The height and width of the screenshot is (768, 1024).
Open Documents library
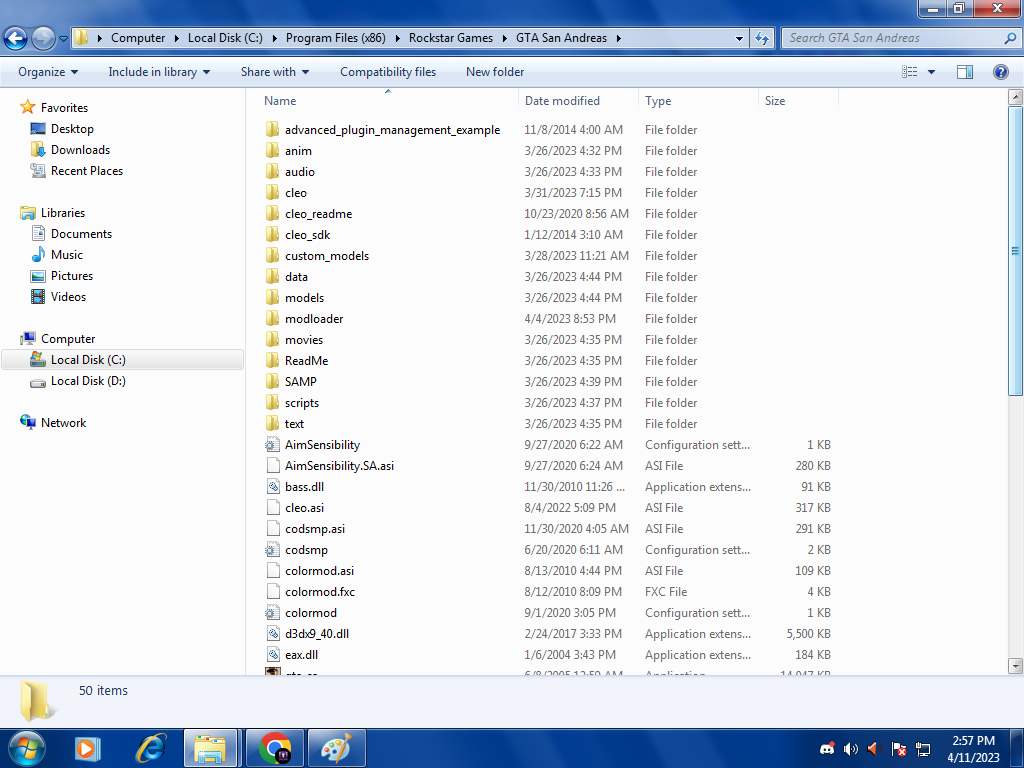tap(72, 234)
